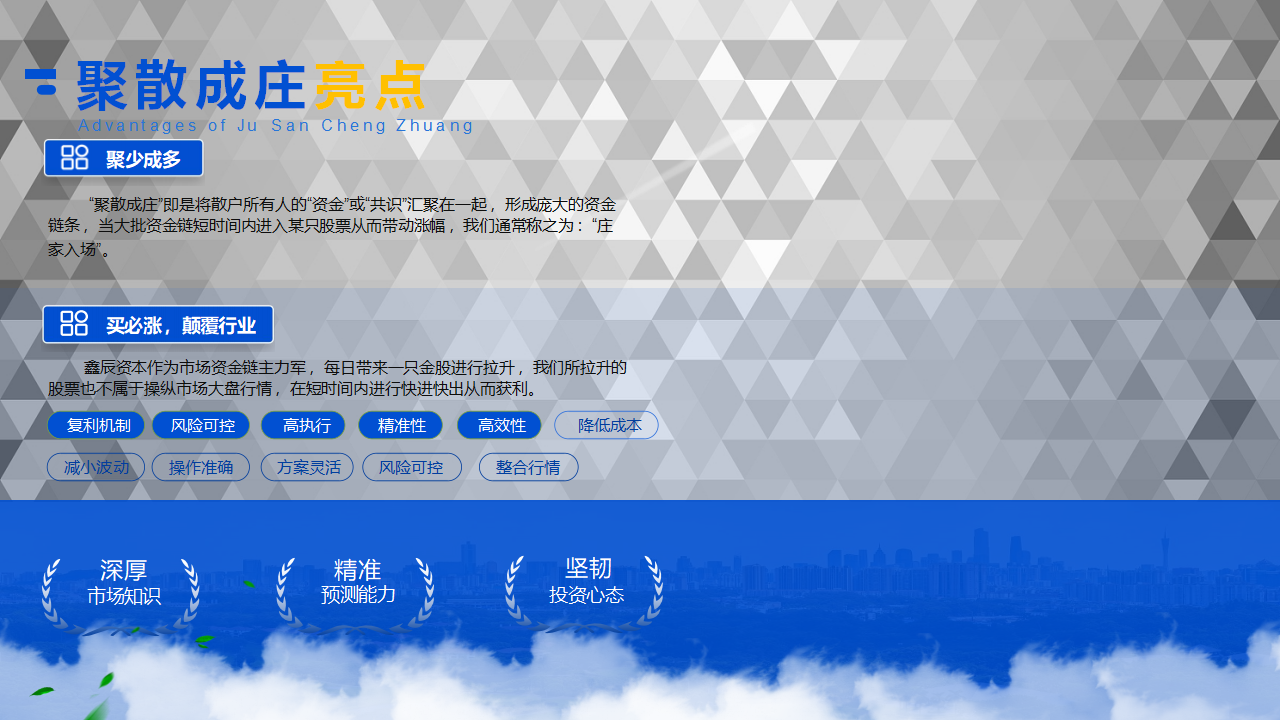
Task: Choose the outlined 风险可控 tag
Action: pyautogui.click(x=411, y=467)
